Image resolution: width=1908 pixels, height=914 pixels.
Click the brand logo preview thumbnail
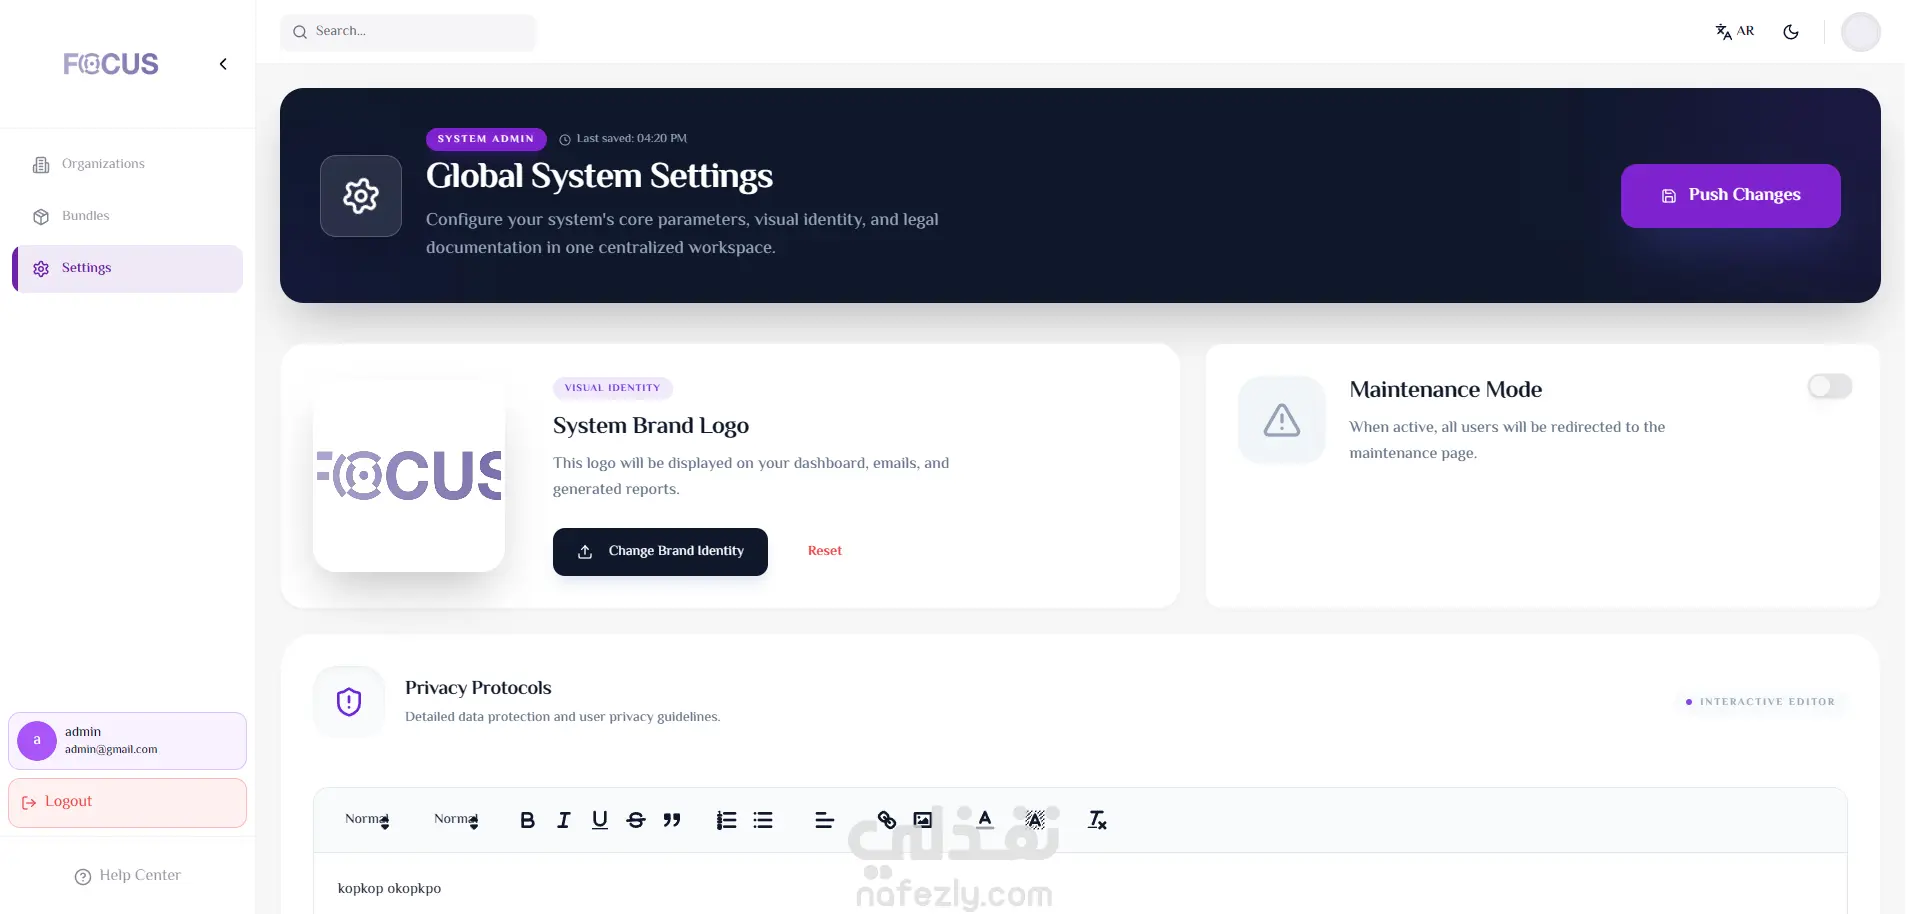pyautogui.click(x=409, y=476)
